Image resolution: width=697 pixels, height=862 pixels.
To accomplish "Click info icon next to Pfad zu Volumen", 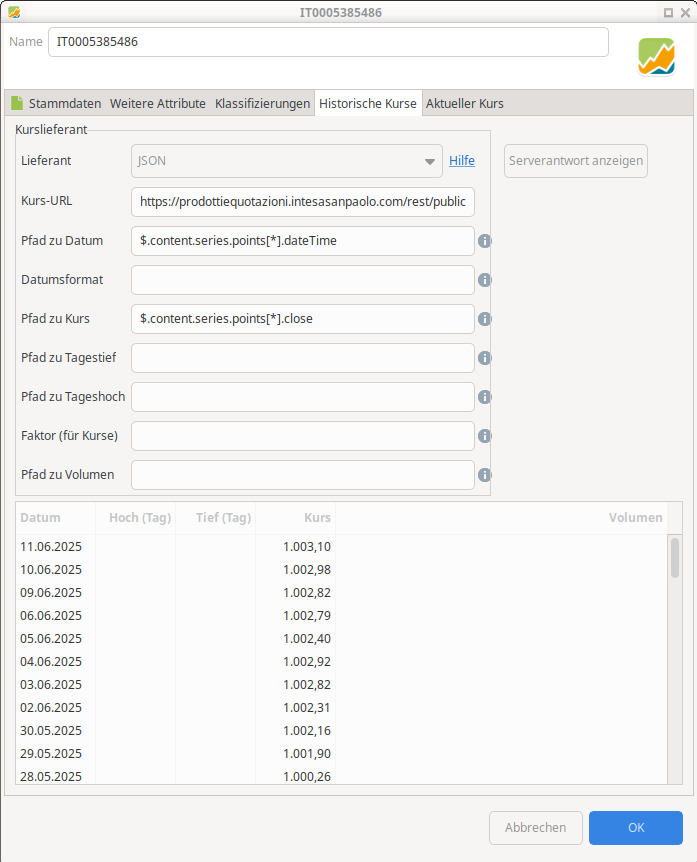I will click(x=484, y=475).
